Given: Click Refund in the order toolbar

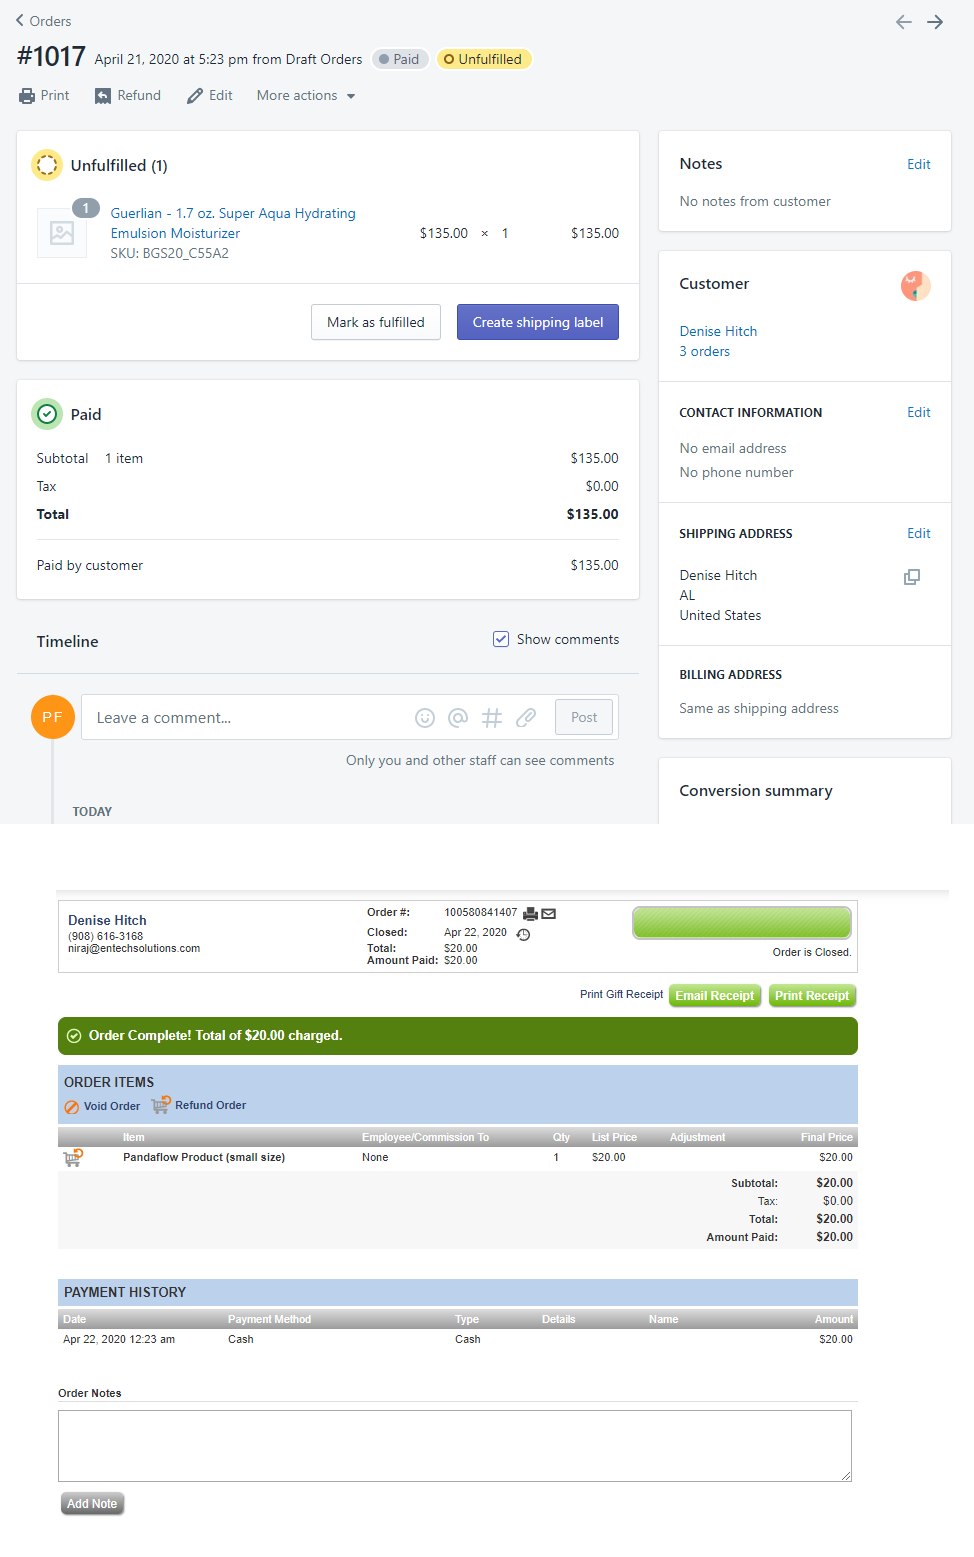Looking at the screenshot, I should click(128, 96).
